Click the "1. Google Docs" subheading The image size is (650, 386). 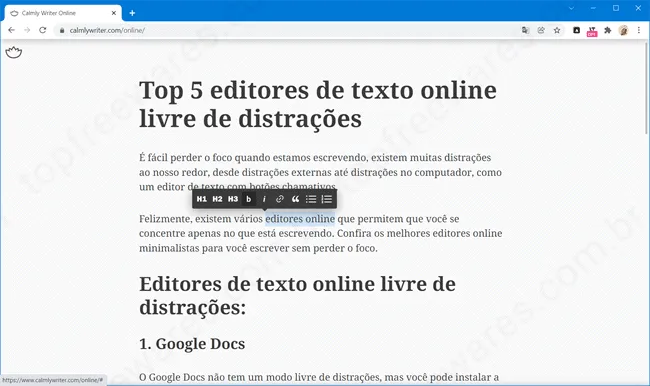[x=192, y=344]
